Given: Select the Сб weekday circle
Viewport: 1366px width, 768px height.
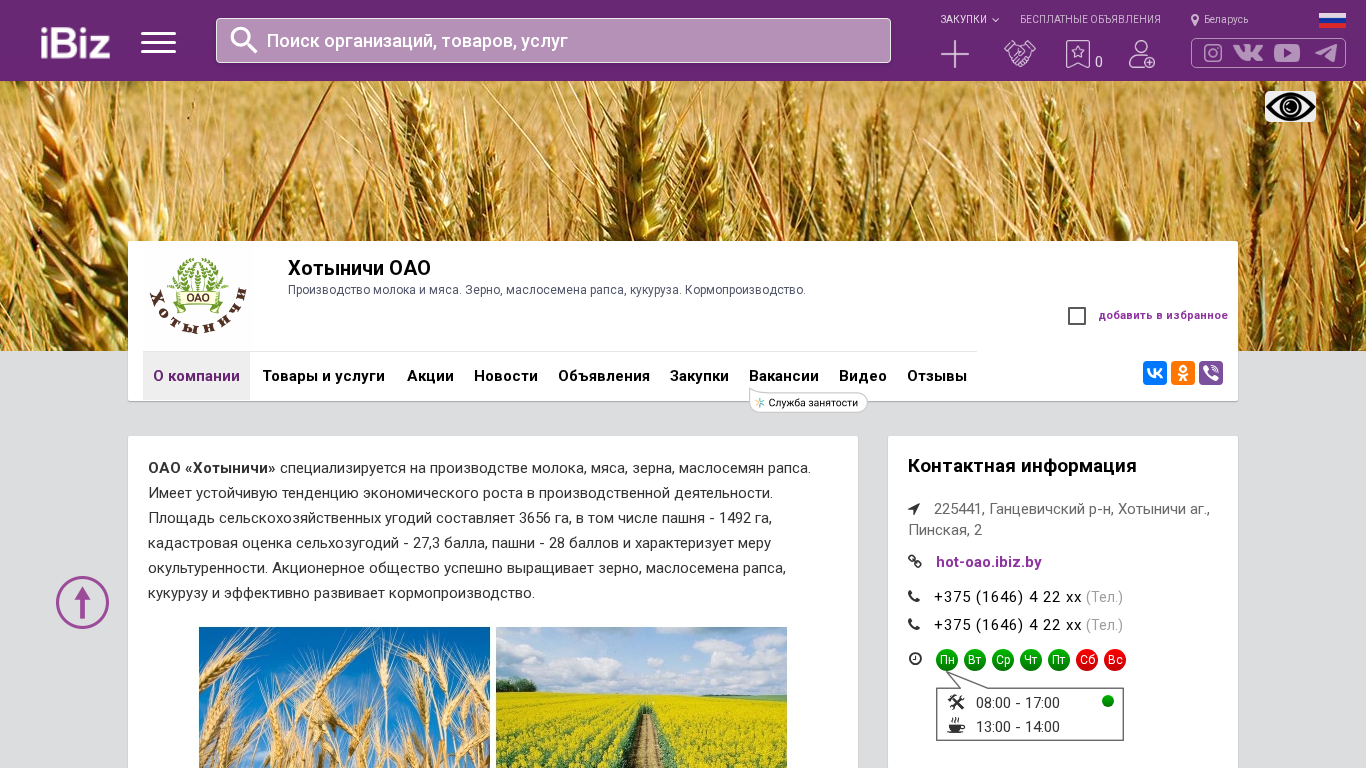Looking at the screenshot, I should tap(1087, 660).
